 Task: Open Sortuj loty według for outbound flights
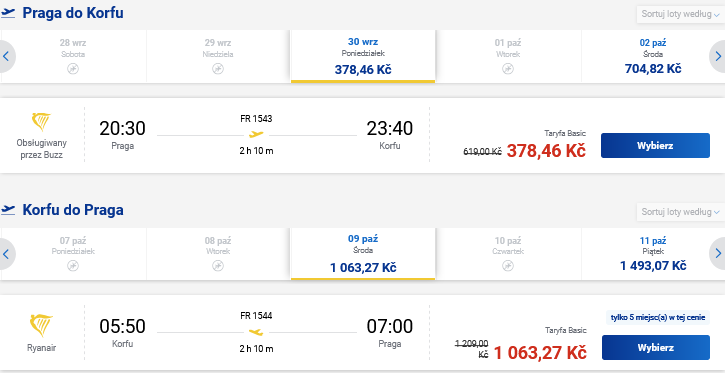[x=680, y=14]
